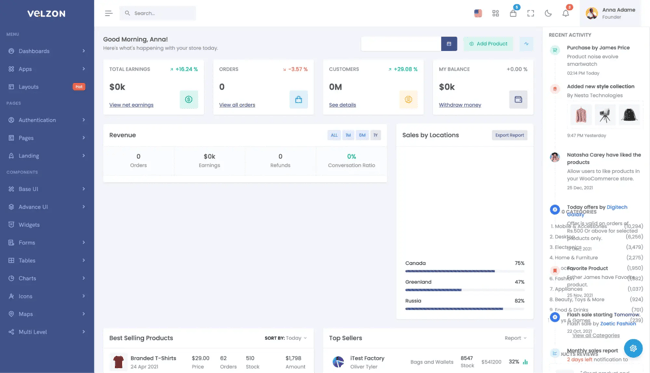The image size is (650, 373).
Task: Click the View all orders link
Action: click(x=237, y=105)
